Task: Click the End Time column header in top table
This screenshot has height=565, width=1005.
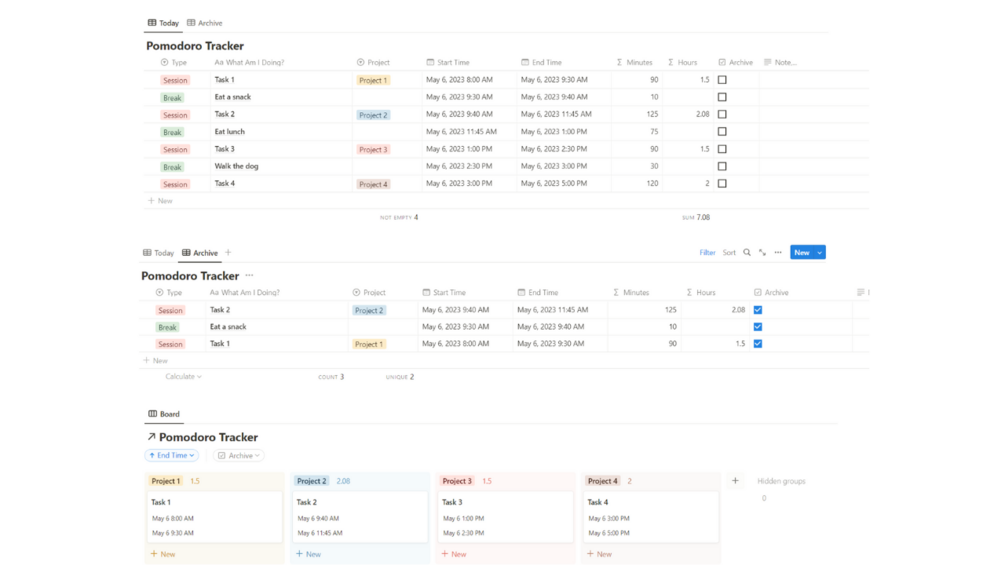Action: 542,62
